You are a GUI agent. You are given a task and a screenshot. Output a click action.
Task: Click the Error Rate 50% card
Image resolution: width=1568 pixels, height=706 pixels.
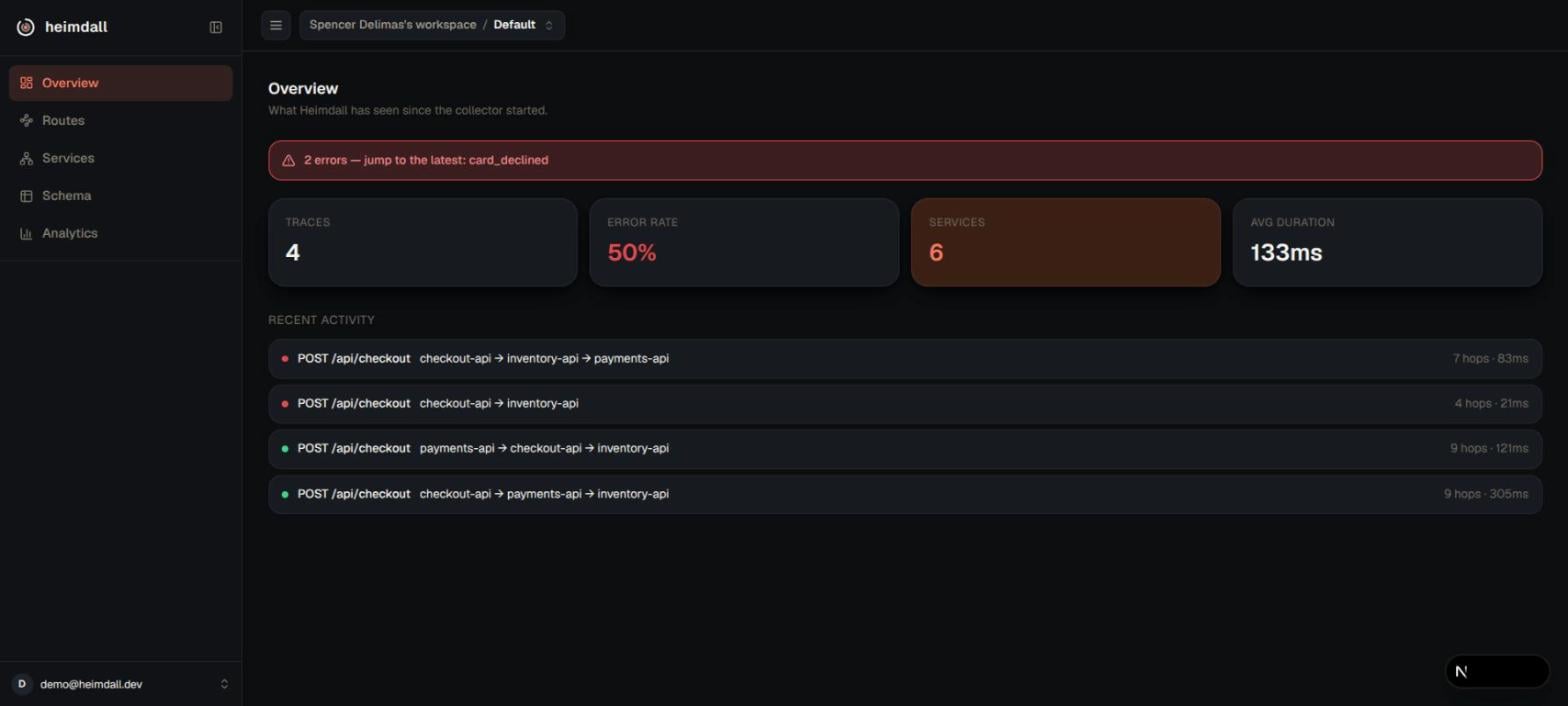744,242
